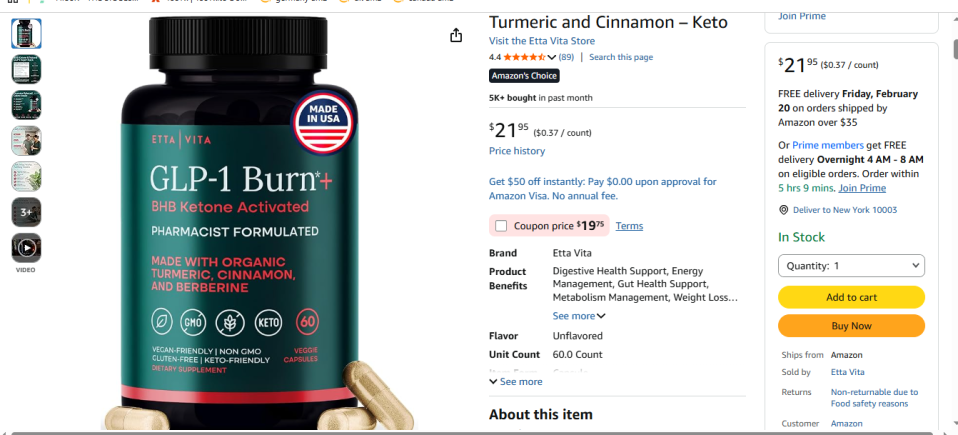Tick the Coupon price checkbox
This screenshot has height=435, width=958.
501,226
